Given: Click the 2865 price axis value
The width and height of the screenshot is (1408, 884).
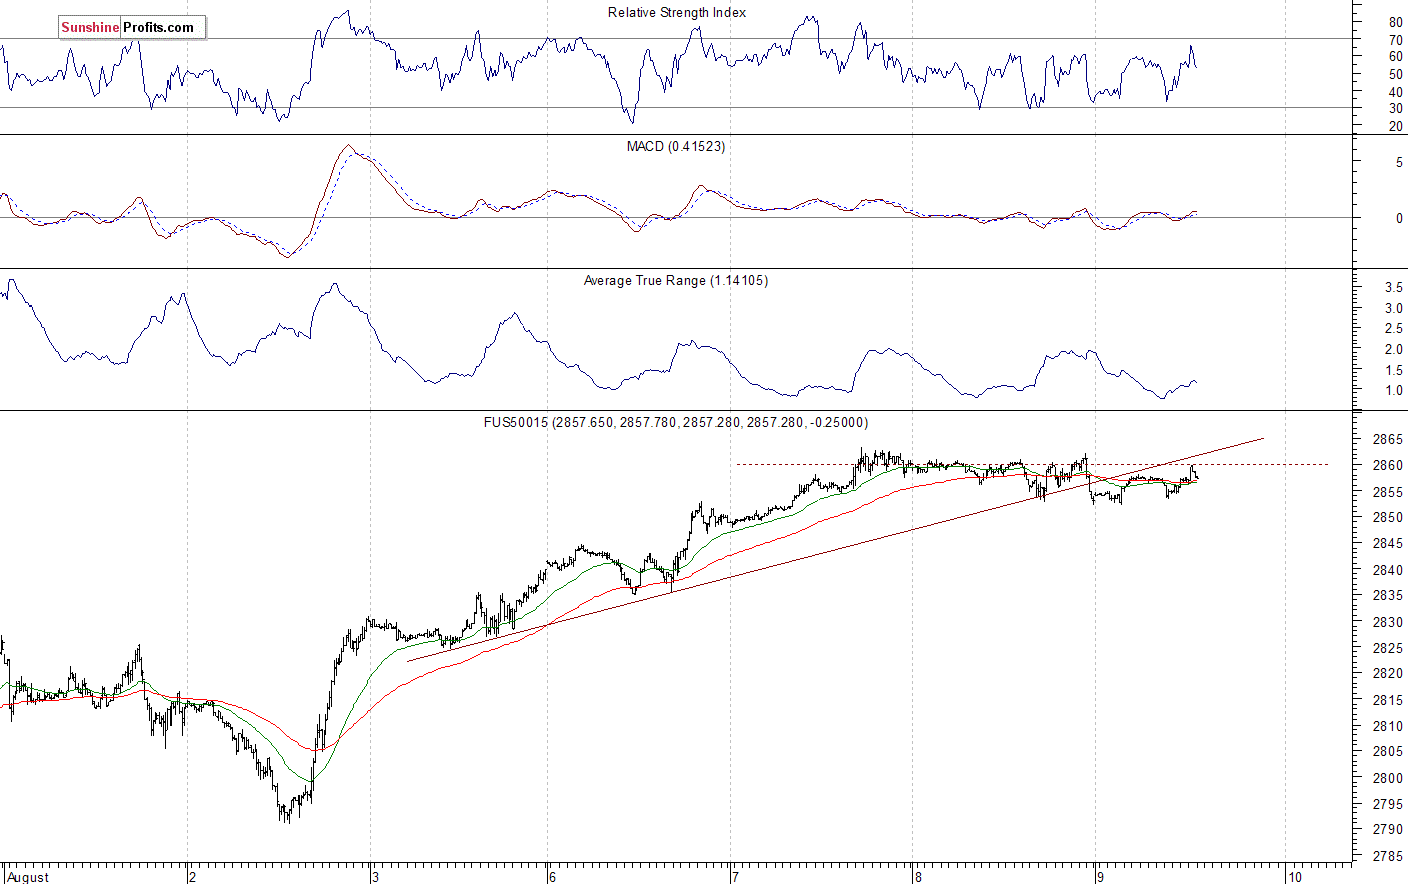Looking at the screenshot, I should 1387,440.
